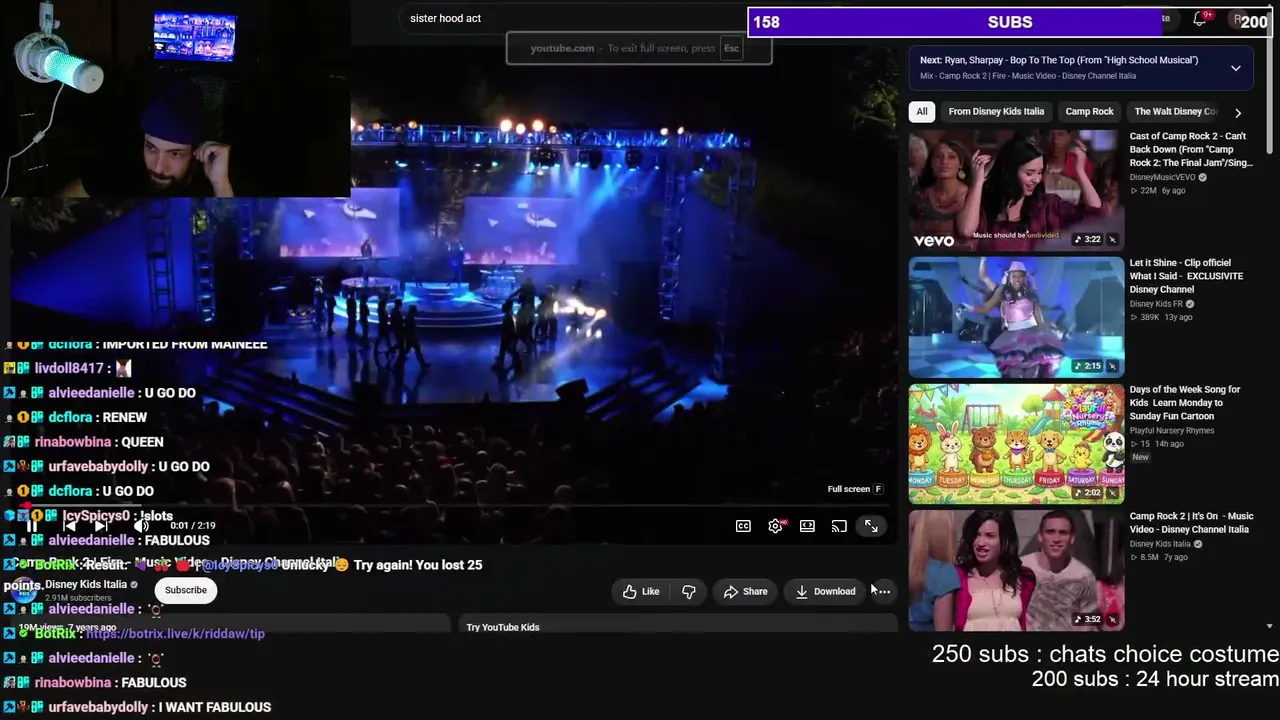Viewport: 1280px width, 720px height.
Task: Open the DisneyMusicVEVO channel name
Action: (1163, 178)
